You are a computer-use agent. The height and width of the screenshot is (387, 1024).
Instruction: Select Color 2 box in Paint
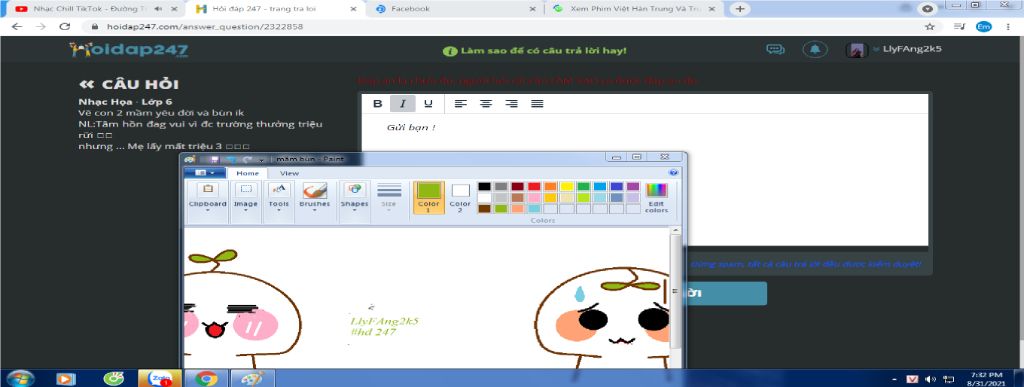[460, 197]
